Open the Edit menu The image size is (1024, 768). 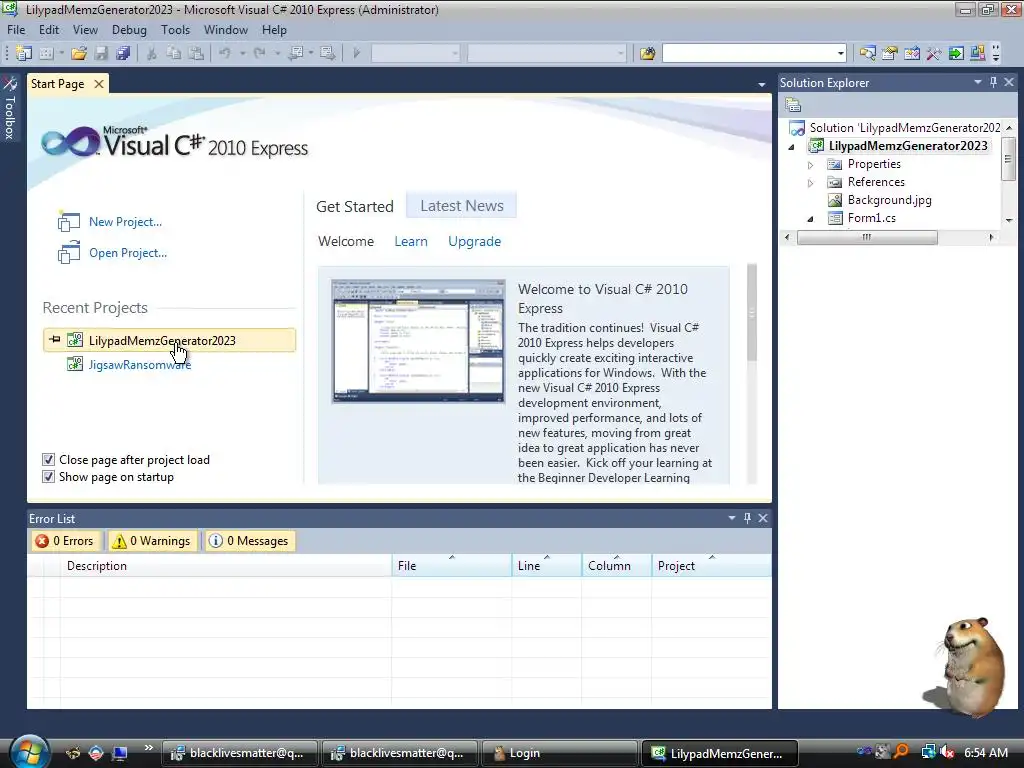click(x=49, y=30)
